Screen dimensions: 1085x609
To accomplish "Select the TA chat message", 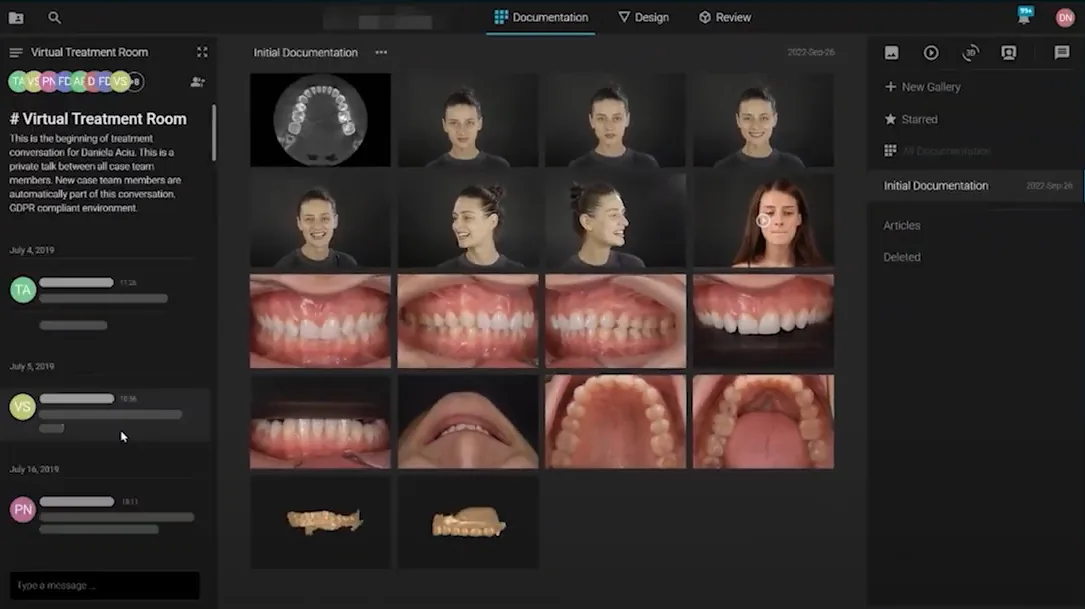I will click(x=104, y=303).
